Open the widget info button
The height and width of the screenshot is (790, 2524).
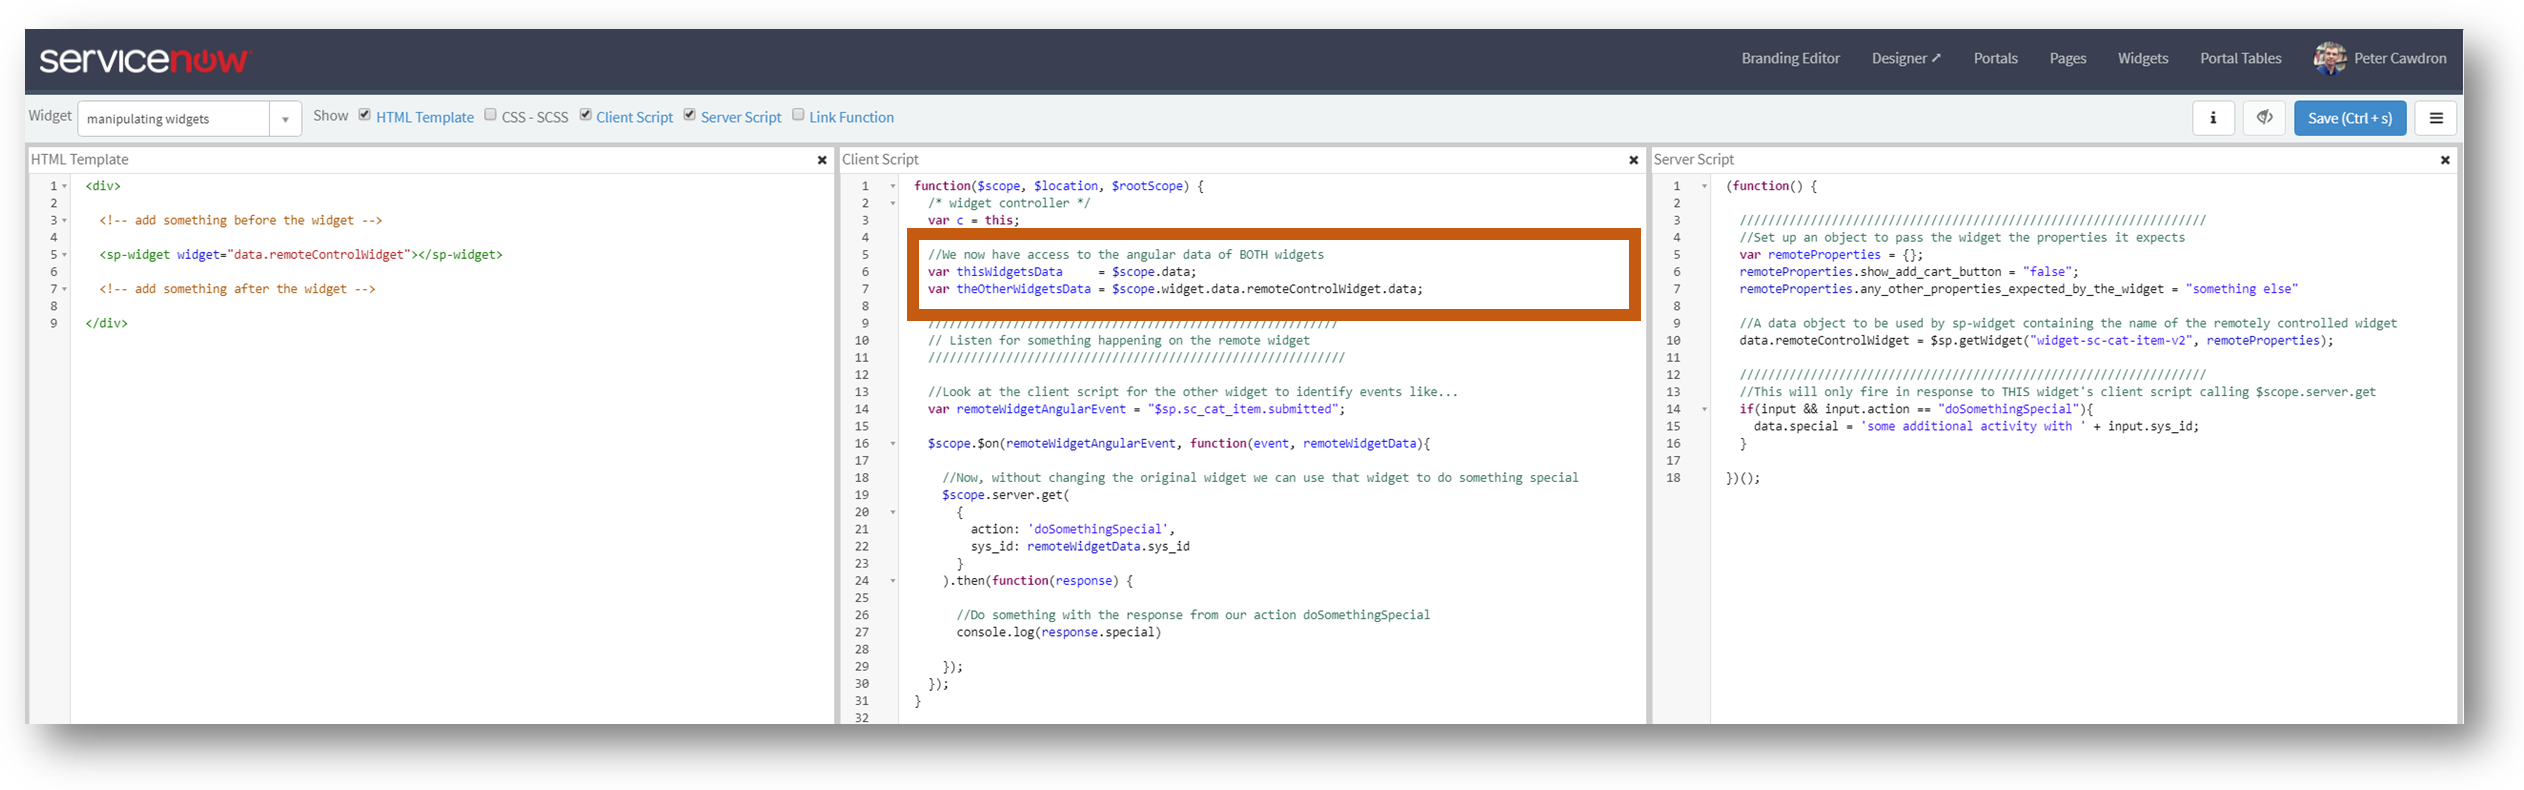pos(2213,118)
